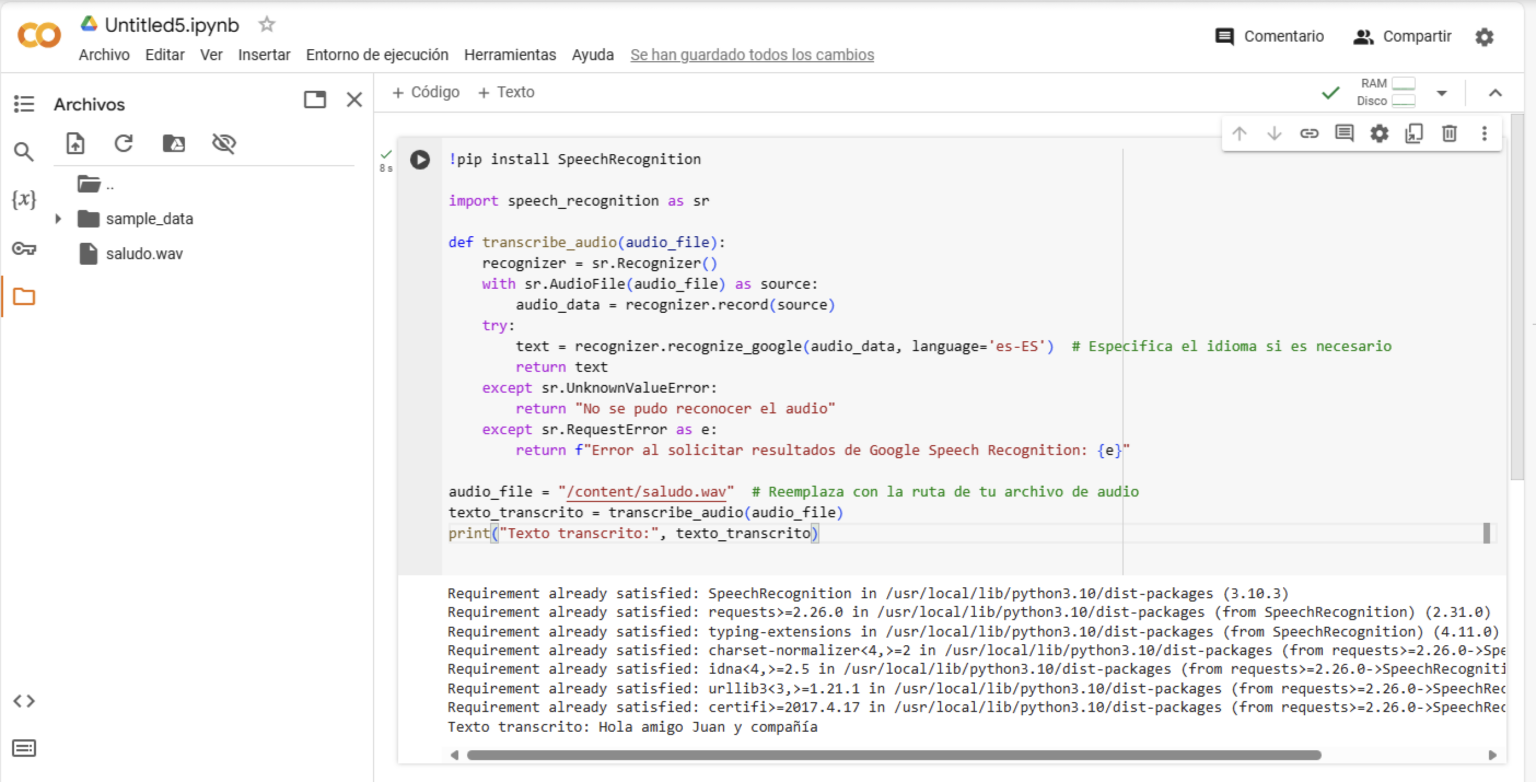Add a new cell with + Código
Screen dimensions: 1536x782
[426, 91]
